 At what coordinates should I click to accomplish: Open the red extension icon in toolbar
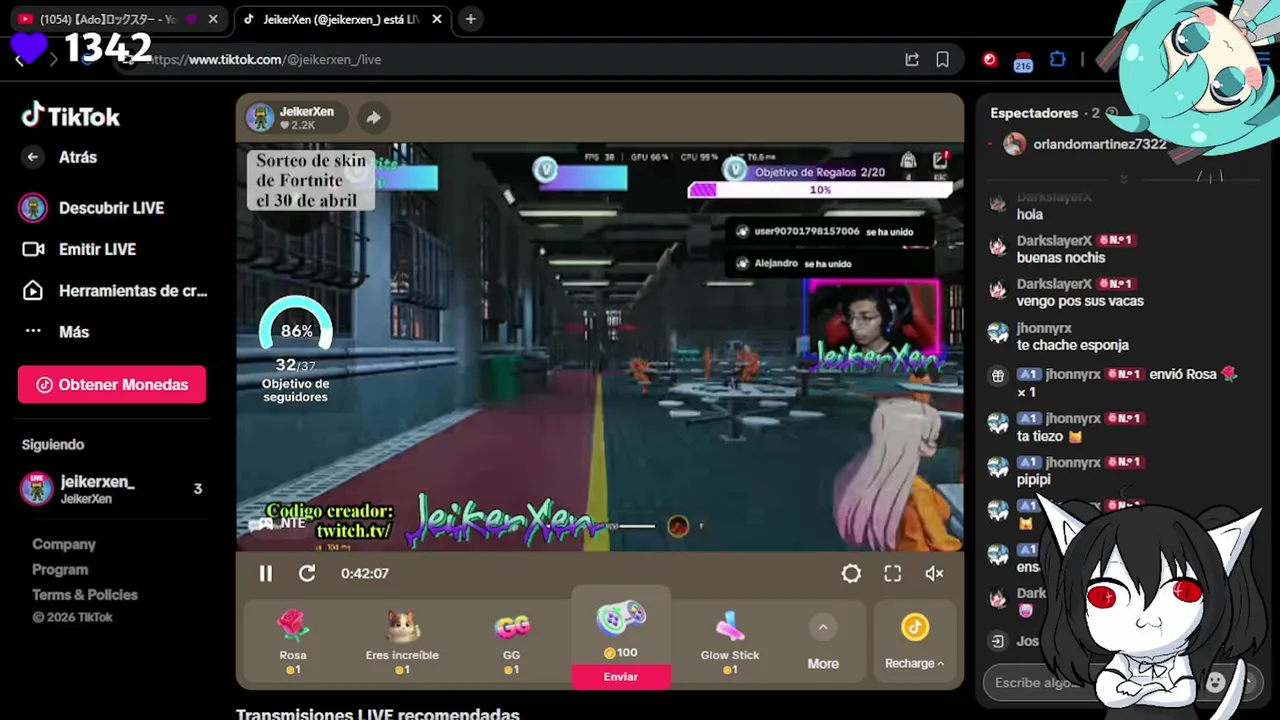click(x=990, y=59)
